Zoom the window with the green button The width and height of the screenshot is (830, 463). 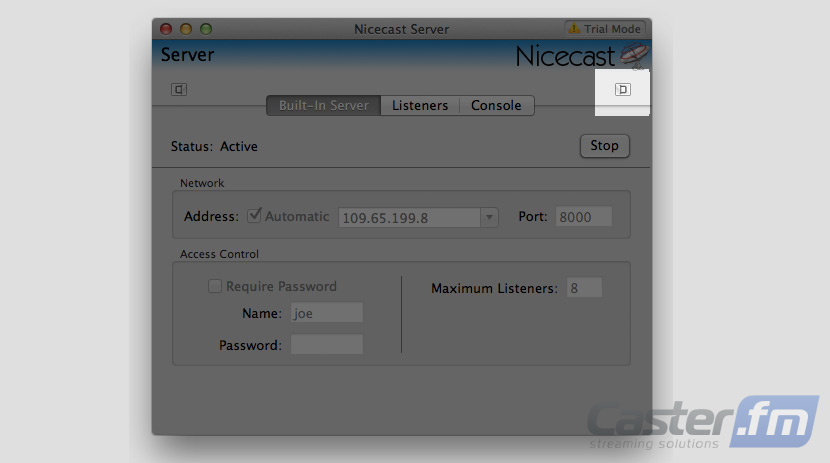[206, 29]
